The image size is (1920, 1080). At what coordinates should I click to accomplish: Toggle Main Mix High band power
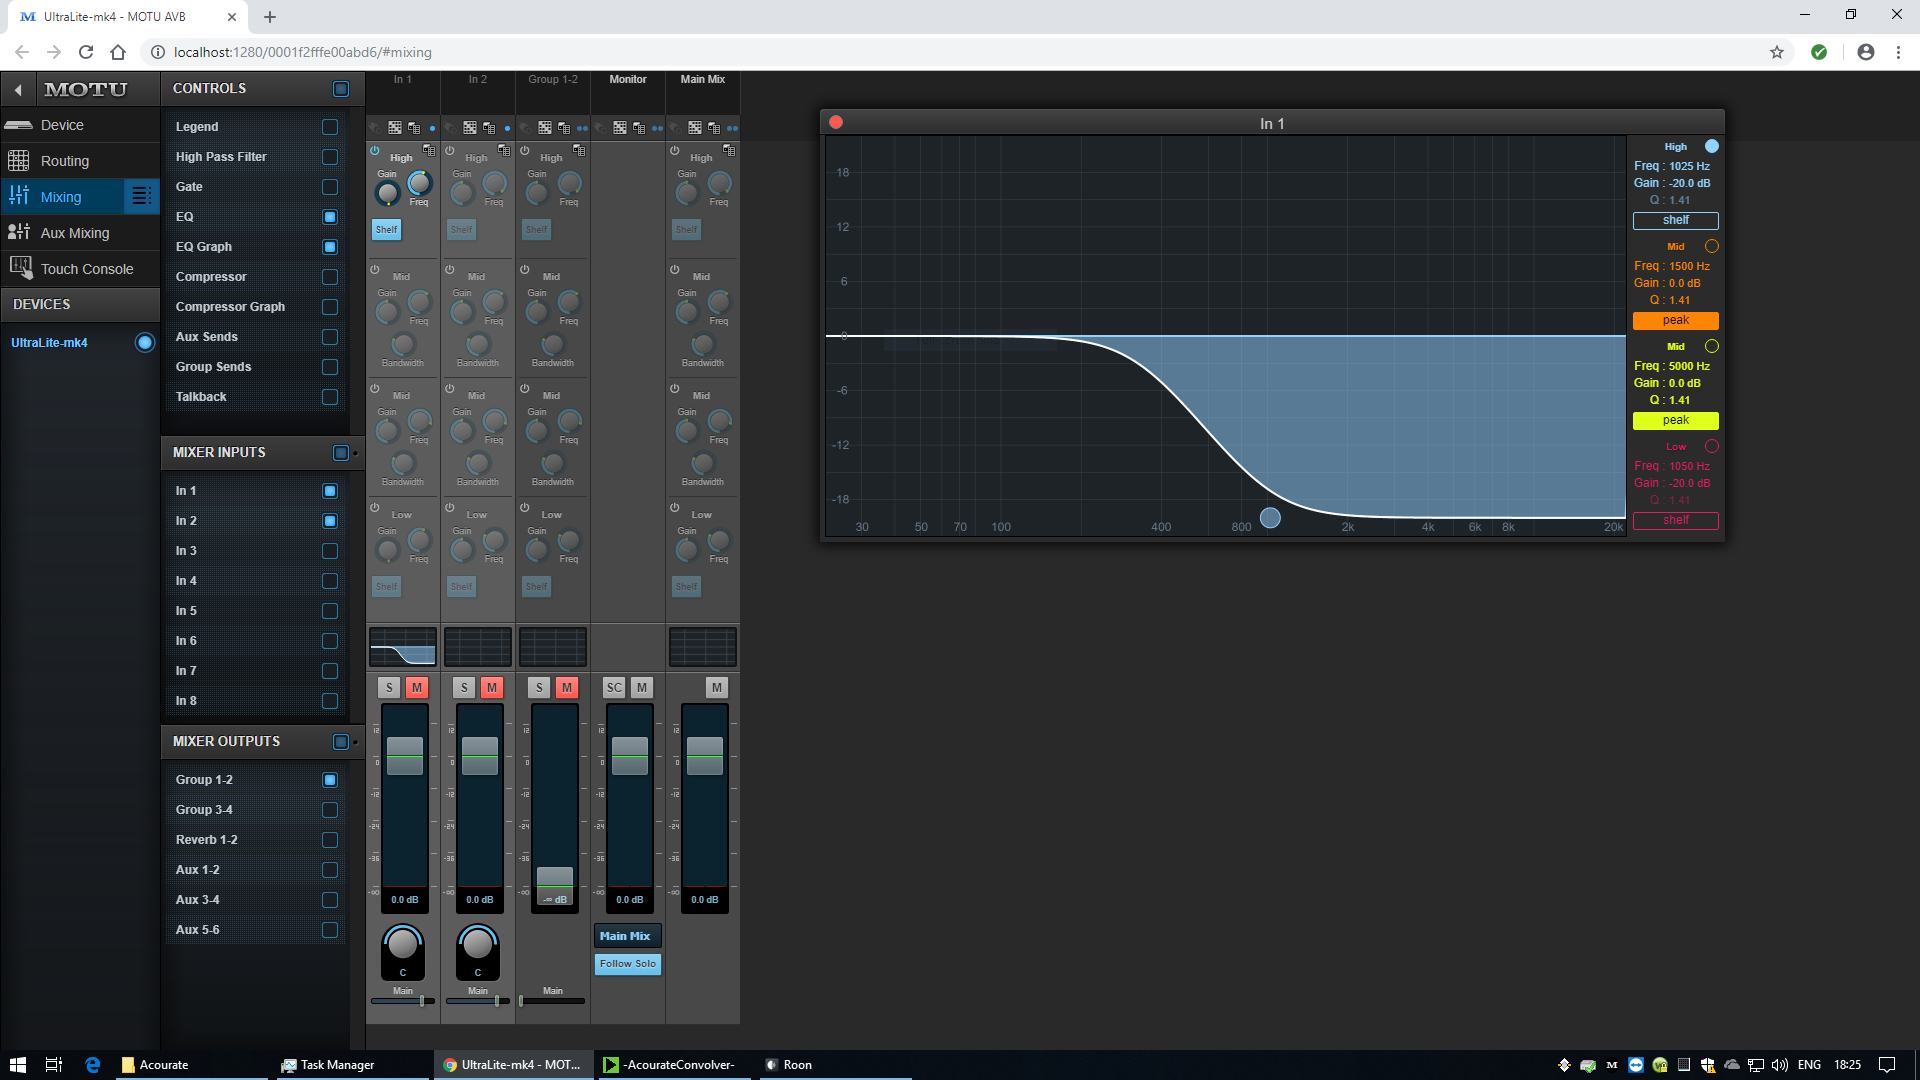(675, 151)
